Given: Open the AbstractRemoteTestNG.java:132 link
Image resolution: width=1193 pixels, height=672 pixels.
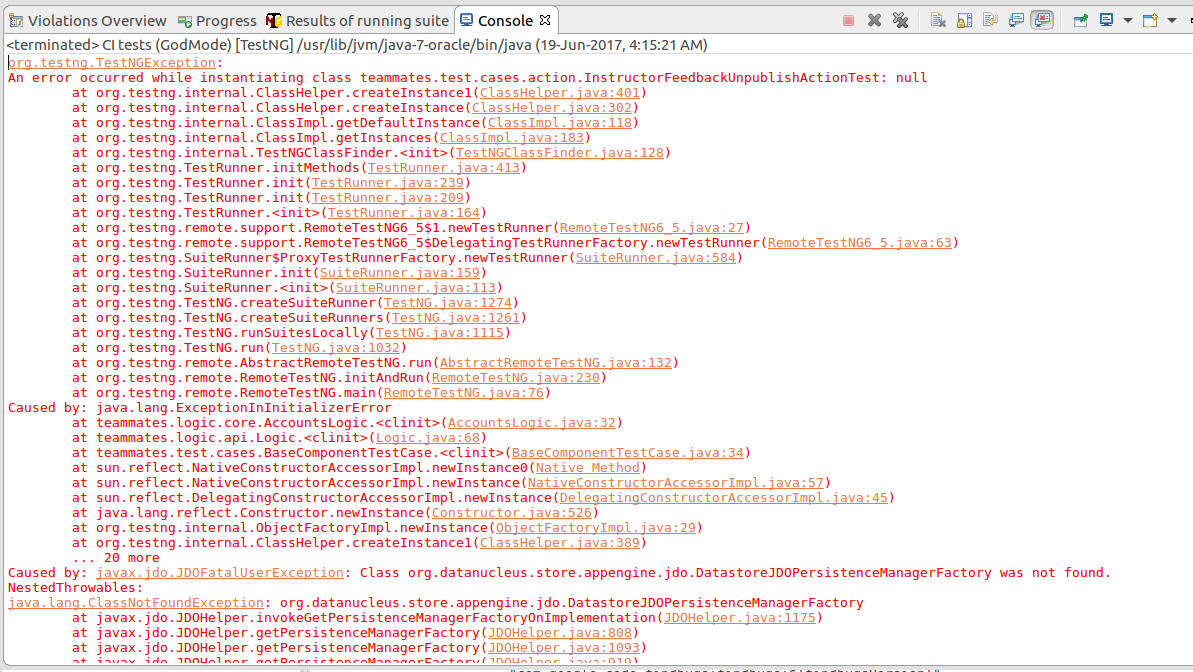Looking at the screenshot, I should (556, 362).
